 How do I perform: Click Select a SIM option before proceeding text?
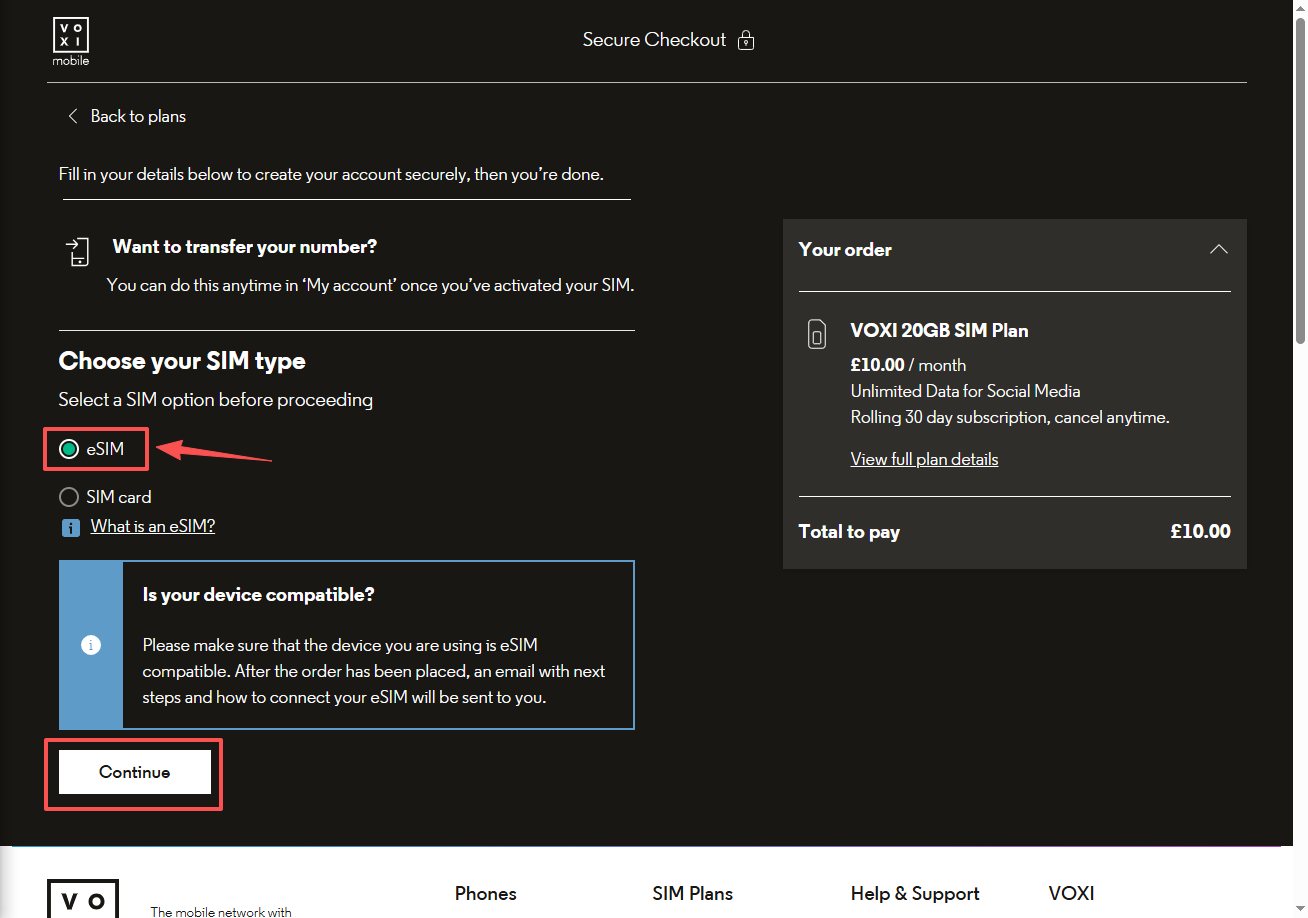(216, 400)
